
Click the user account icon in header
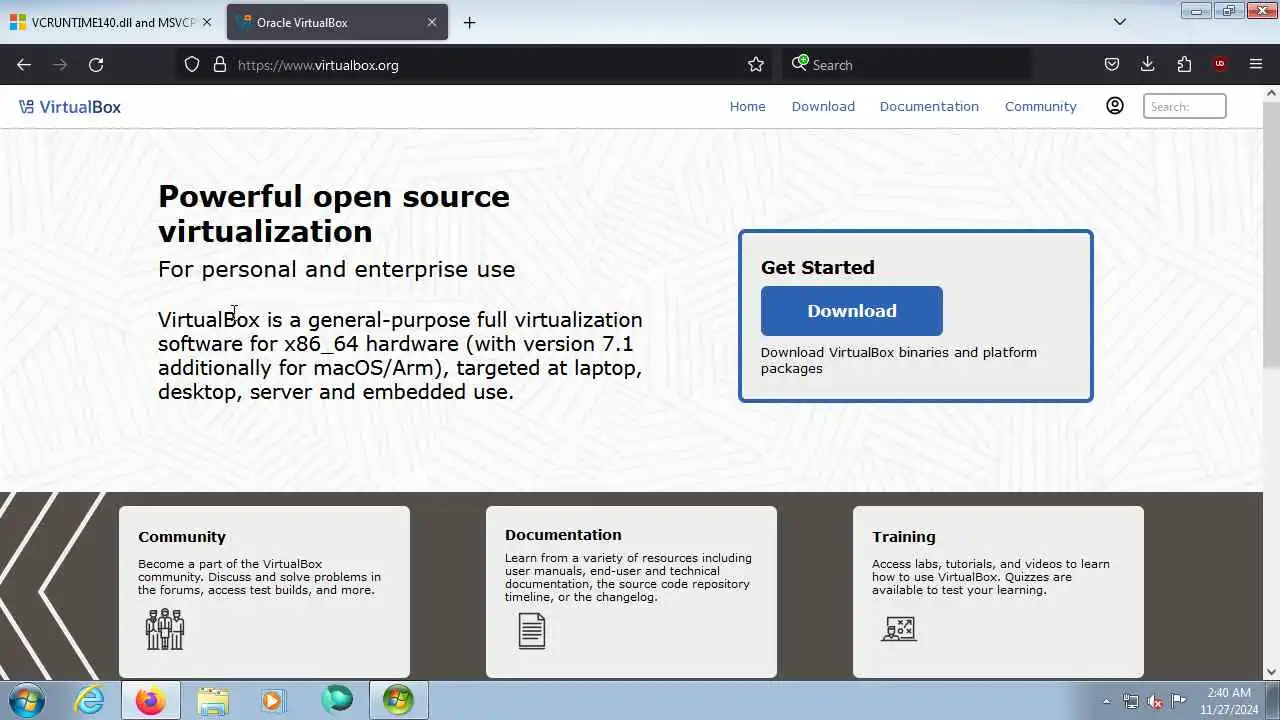click(1115, 106)
